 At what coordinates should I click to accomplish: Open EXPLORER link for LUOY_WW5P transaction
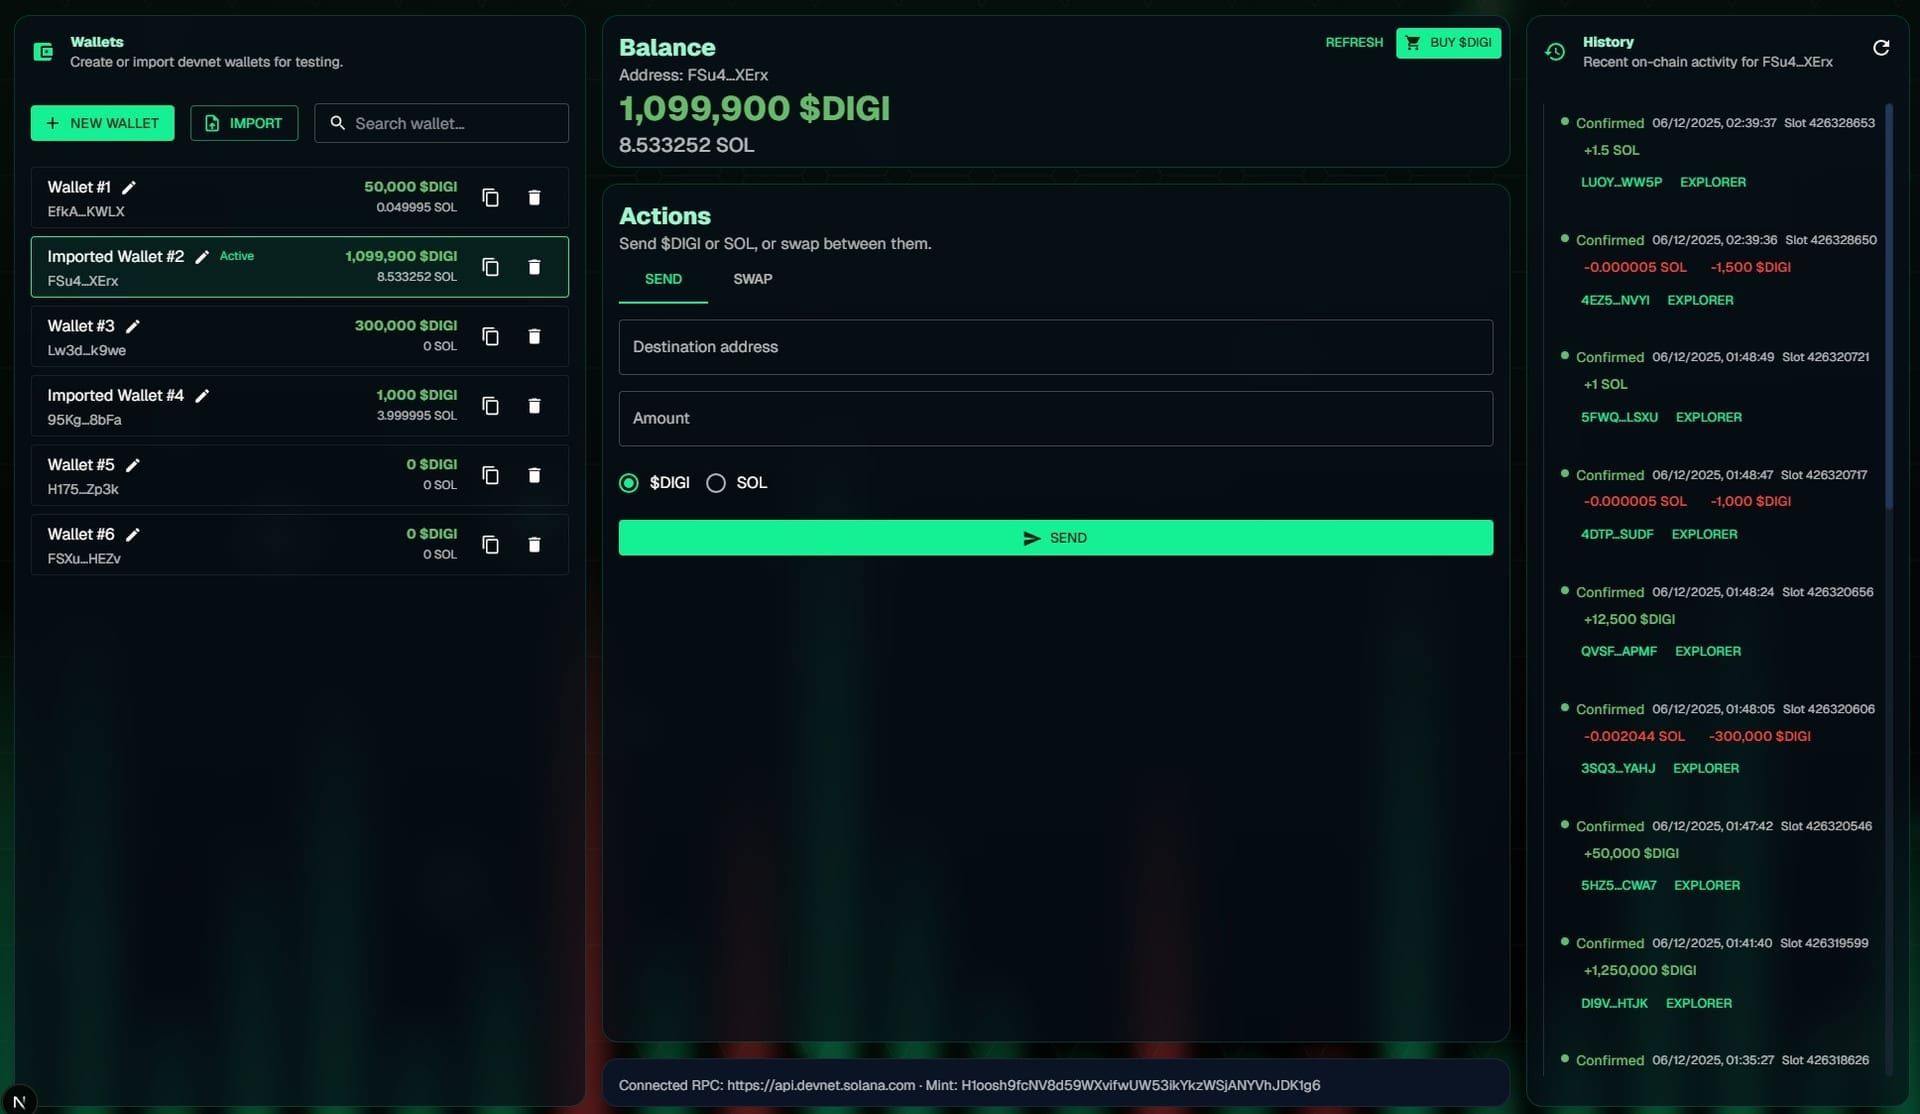pos(1712,182)
